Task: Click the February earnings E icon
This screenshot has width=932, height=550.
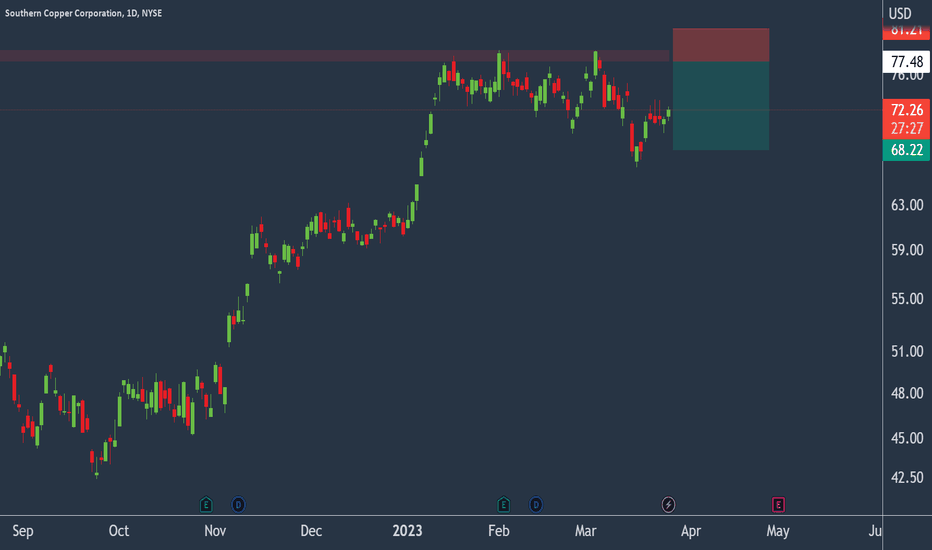Action: (x=503, y=505)
